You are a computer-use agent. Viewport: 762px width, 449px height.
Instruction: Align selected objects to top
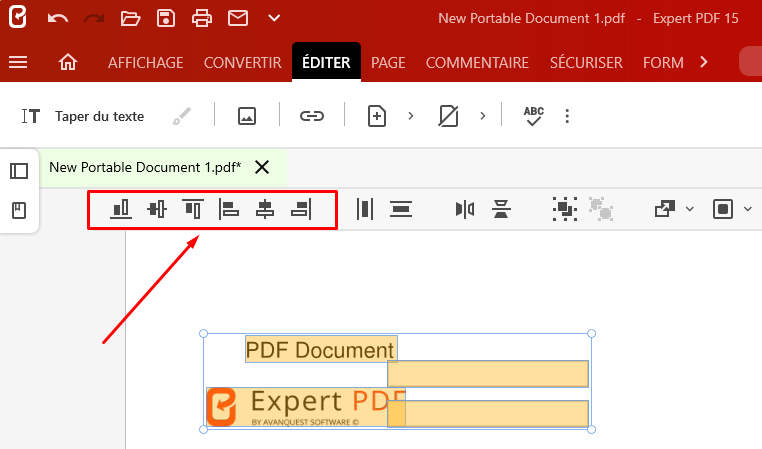tap(193, 209)
